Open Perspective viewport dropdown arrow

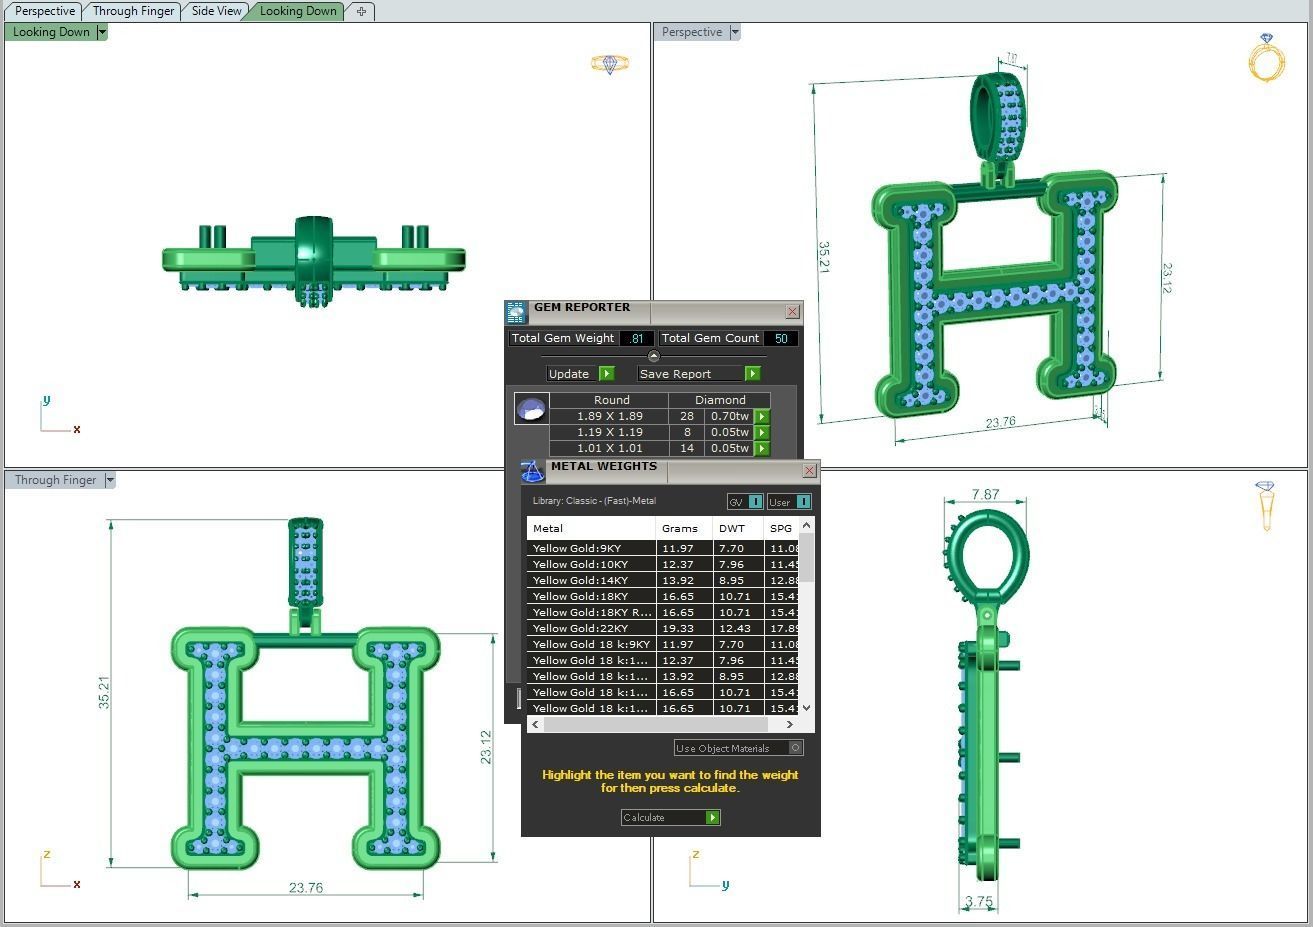pos(735,32)
